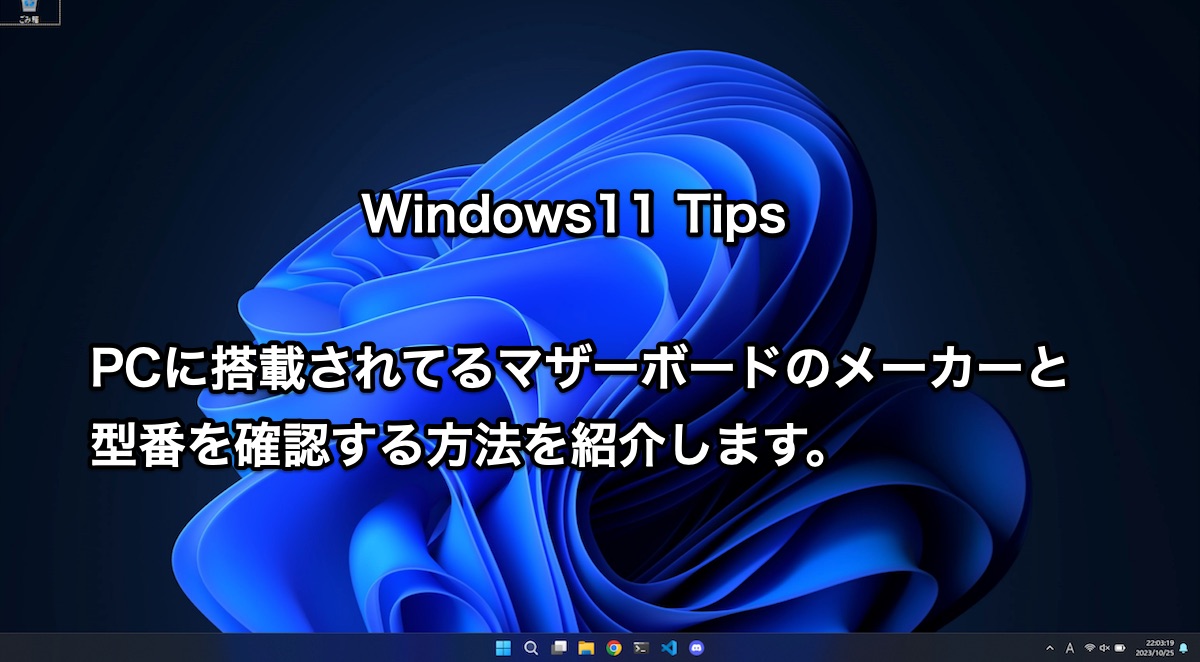
Task: Click empty taskbar space left of Start
Action: click(x=250, y=647)
